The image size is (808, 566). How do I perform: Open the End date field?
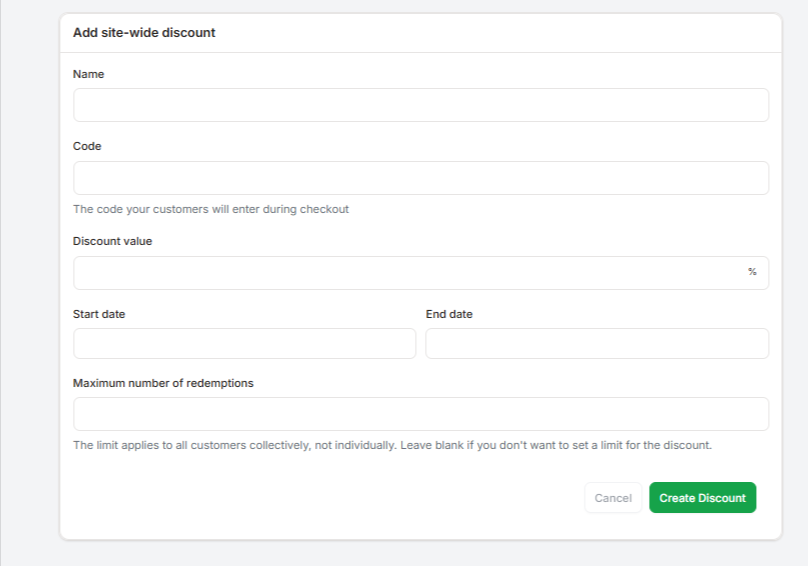coord(597,343)
